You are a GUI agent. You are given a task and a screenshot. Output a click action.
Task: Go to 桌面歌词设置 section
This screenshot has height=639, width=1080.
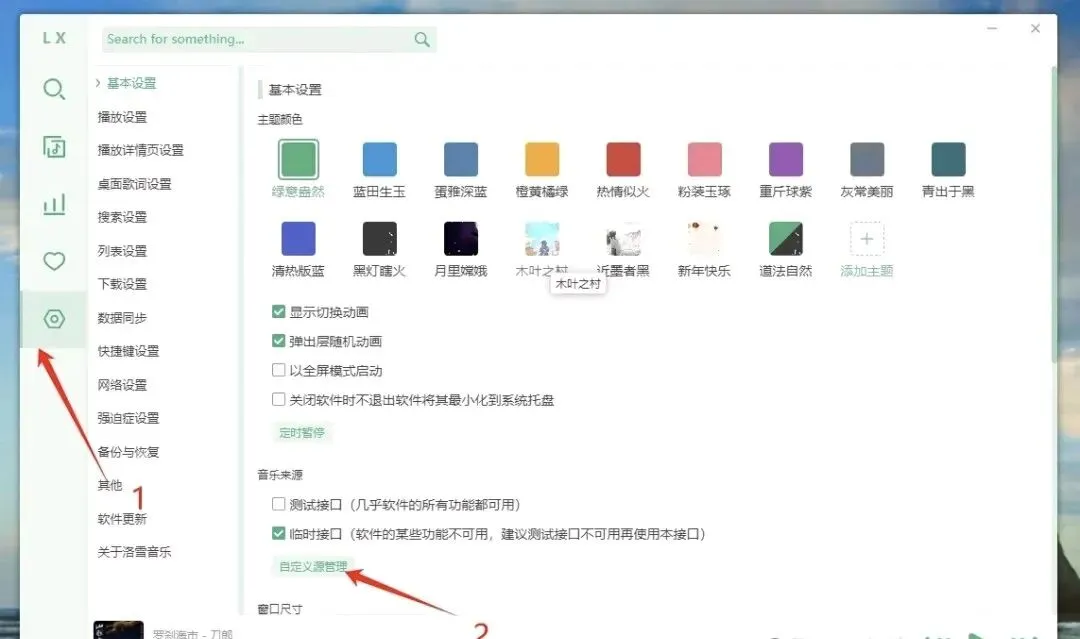pos(134,184)
